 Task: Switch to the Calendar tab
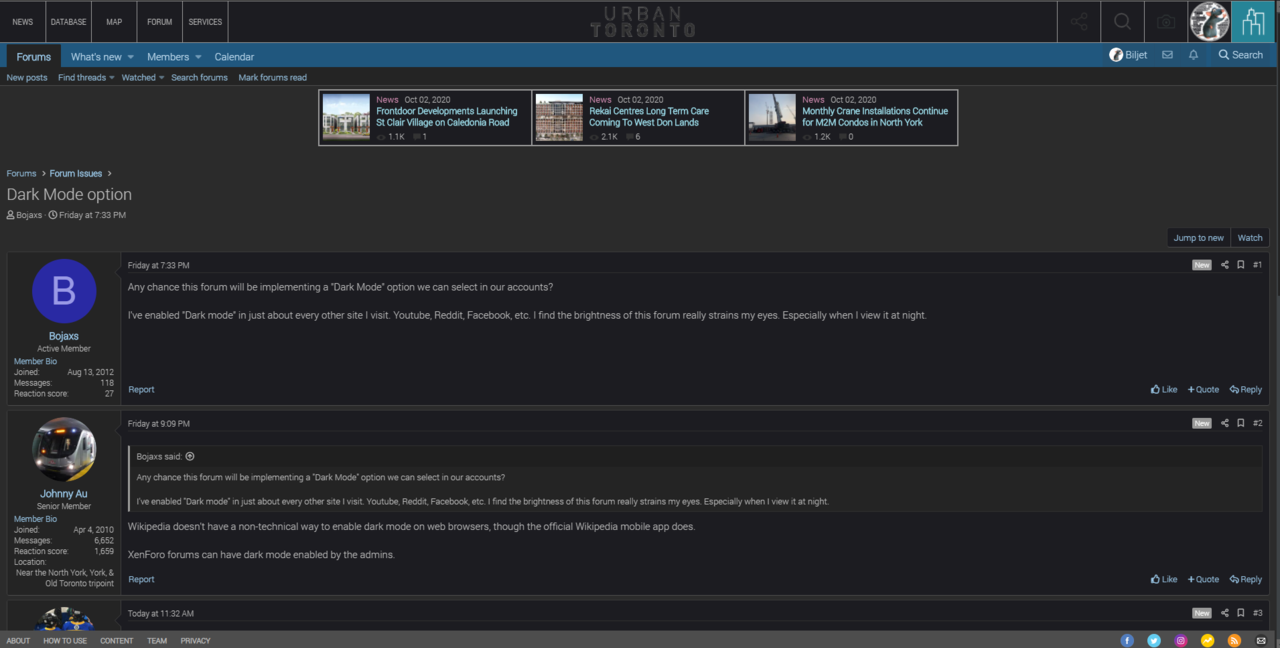[234, 57]
